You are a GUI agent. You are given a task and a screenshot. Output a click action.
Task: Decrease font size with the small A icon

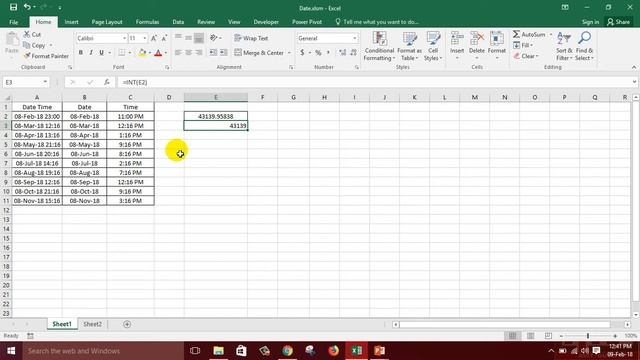tap(164, 38)
